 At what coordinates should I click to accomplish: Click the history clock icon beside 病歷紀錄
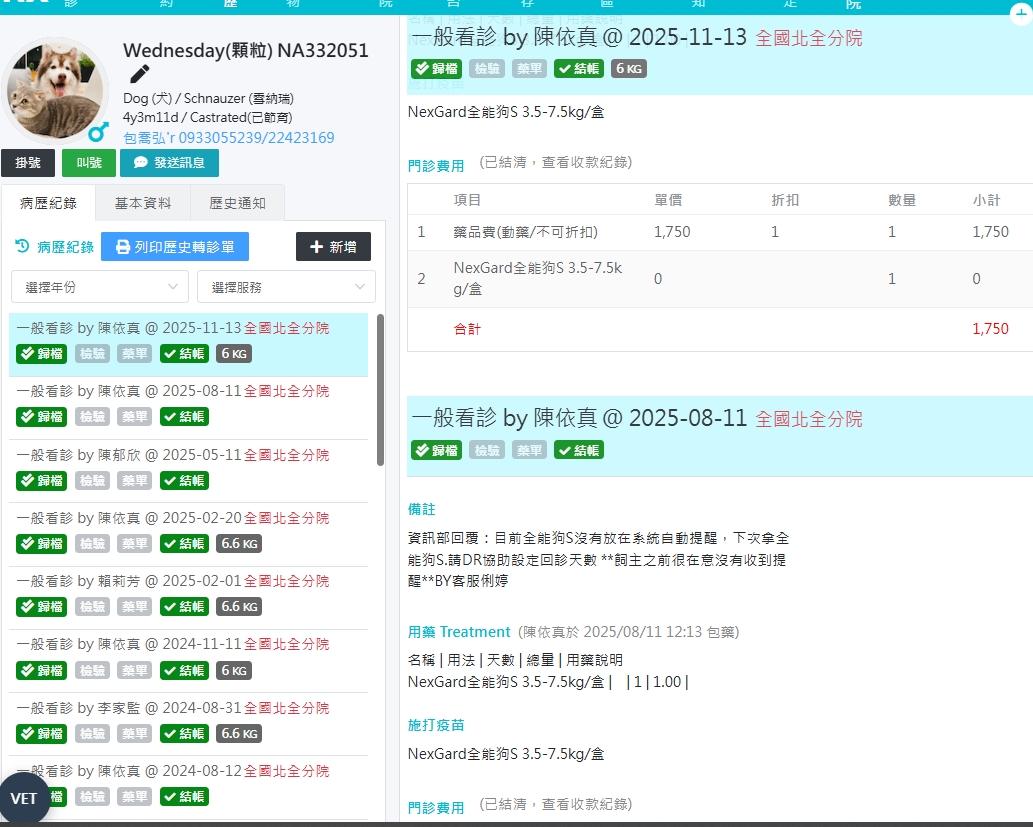[x=22, y=246]
